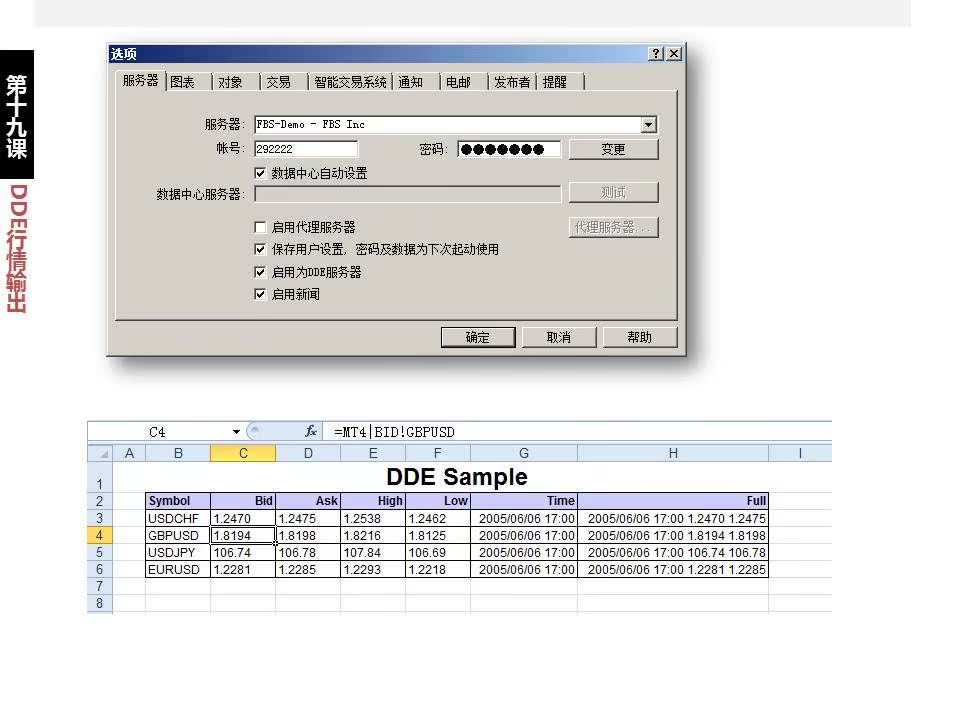Viewport: 960px width, 720px height.
Task: Toggle the 数据中心自动设置 checkbox
Action: 261,173
